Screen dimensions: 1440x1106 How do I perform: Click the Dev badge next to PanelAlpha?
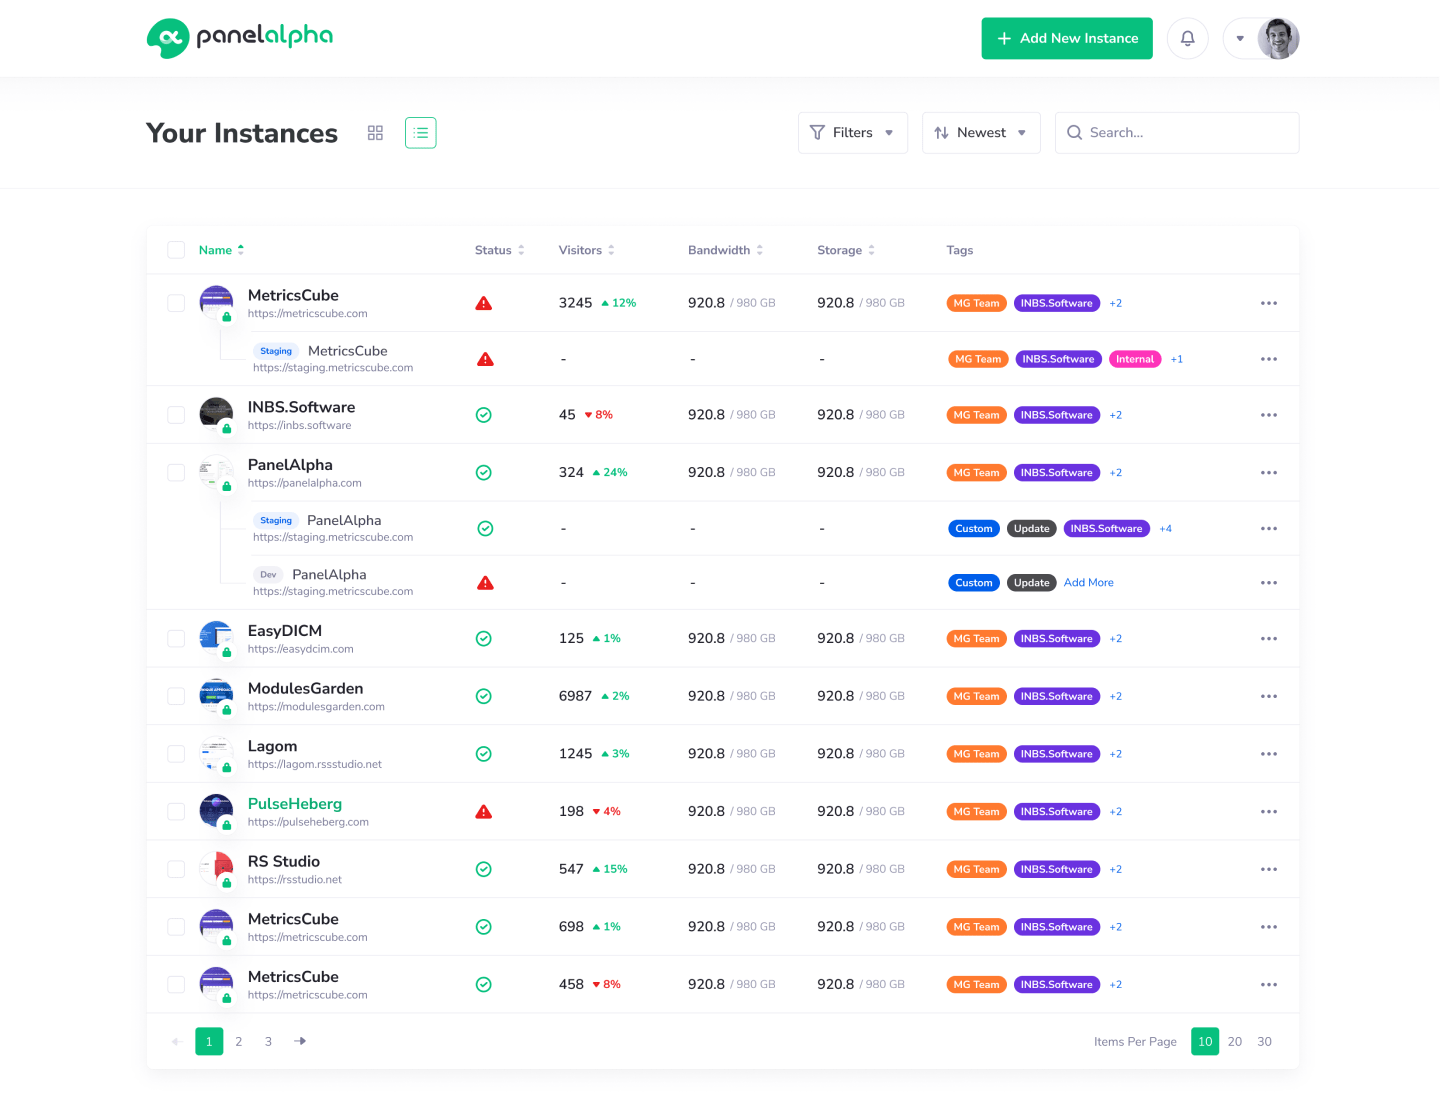click(x=268, y=575)
